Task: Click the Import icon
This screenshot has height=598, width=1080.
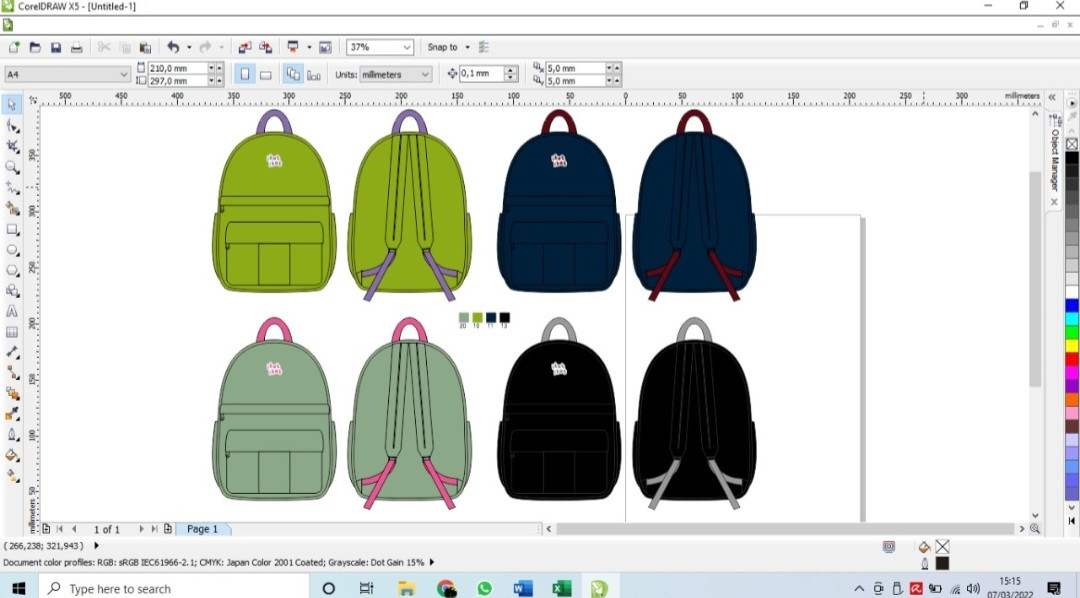Action: [245, 47]
